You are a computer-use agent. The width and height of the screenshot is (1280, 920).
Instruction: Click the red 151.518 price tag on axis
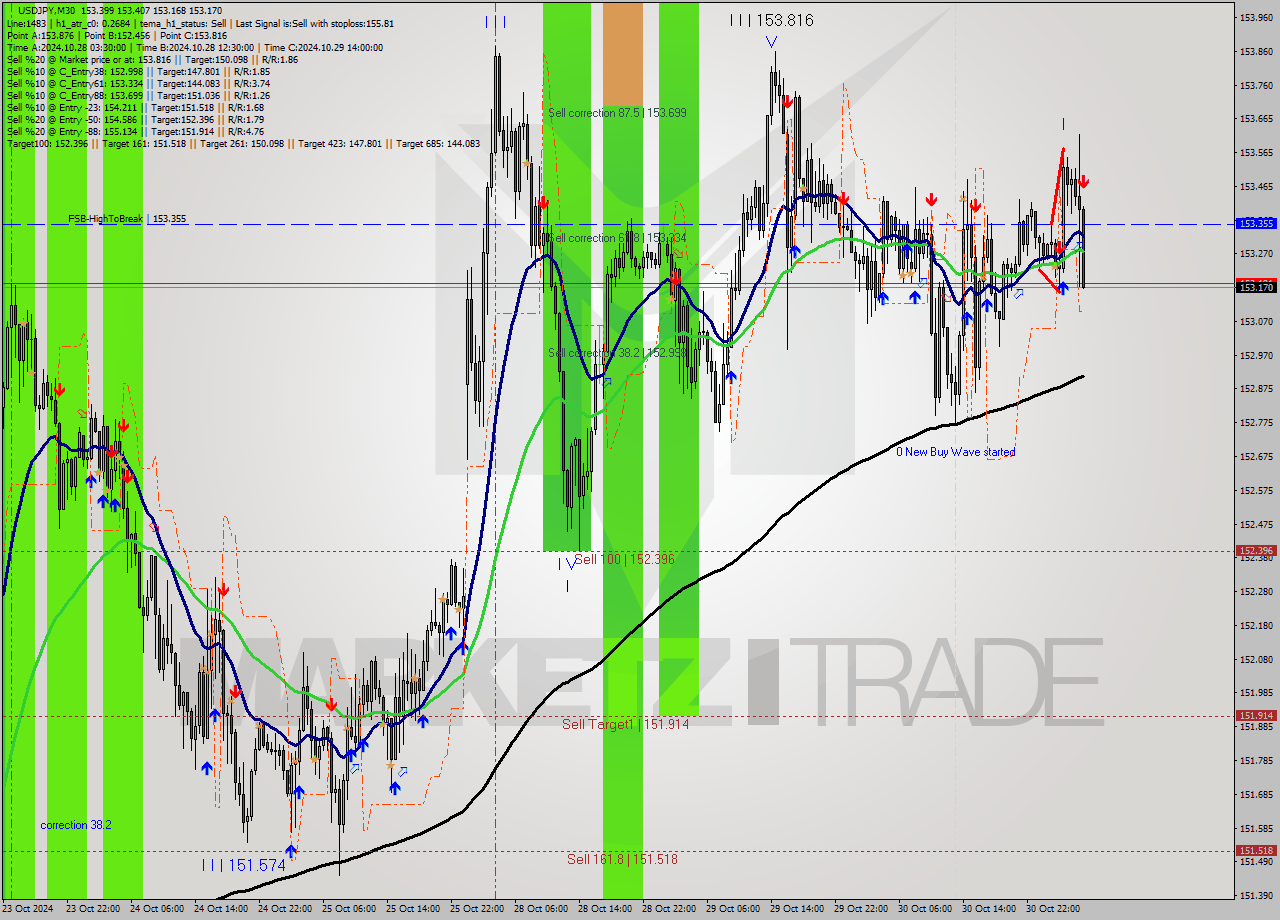pyautogui.click(x=1256, y=850)
